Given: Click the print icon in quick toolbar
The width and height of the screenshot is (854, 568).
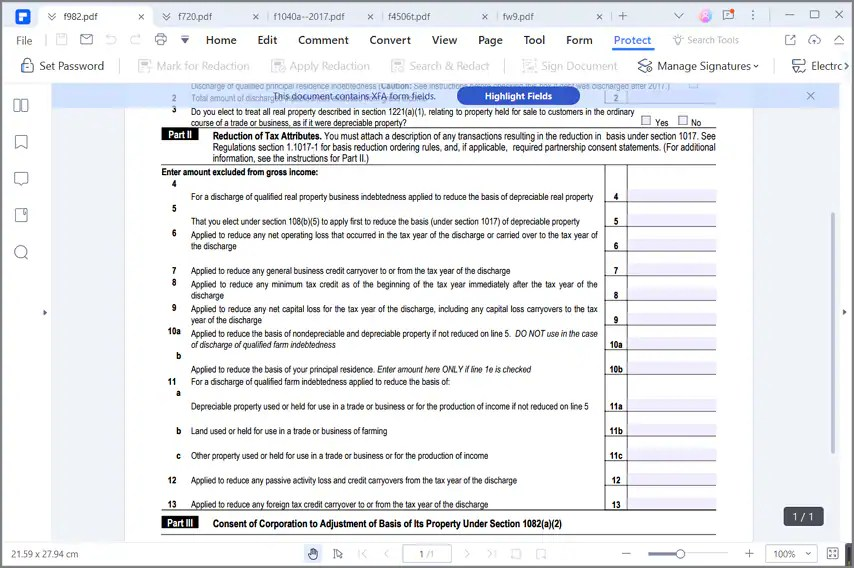Looking at the screenshot, I should point(161,40).
